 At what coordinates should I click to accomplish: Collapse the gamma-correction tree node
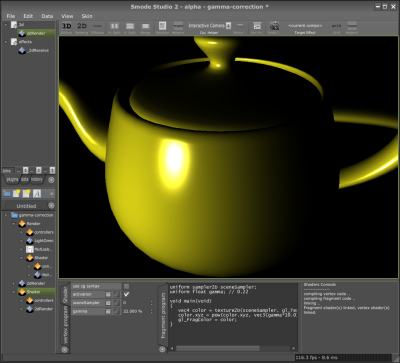[x=6, y=215]
